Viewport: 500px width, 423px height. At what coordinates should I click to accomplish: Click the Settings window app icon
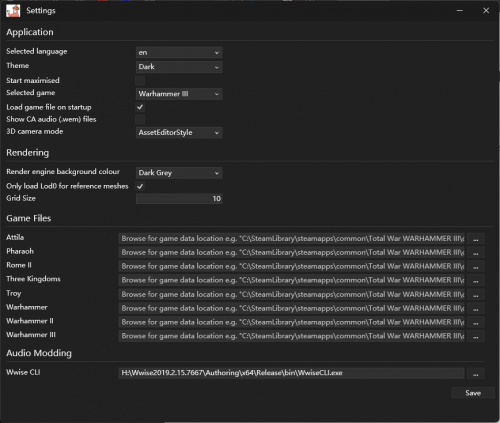[13, 11]
